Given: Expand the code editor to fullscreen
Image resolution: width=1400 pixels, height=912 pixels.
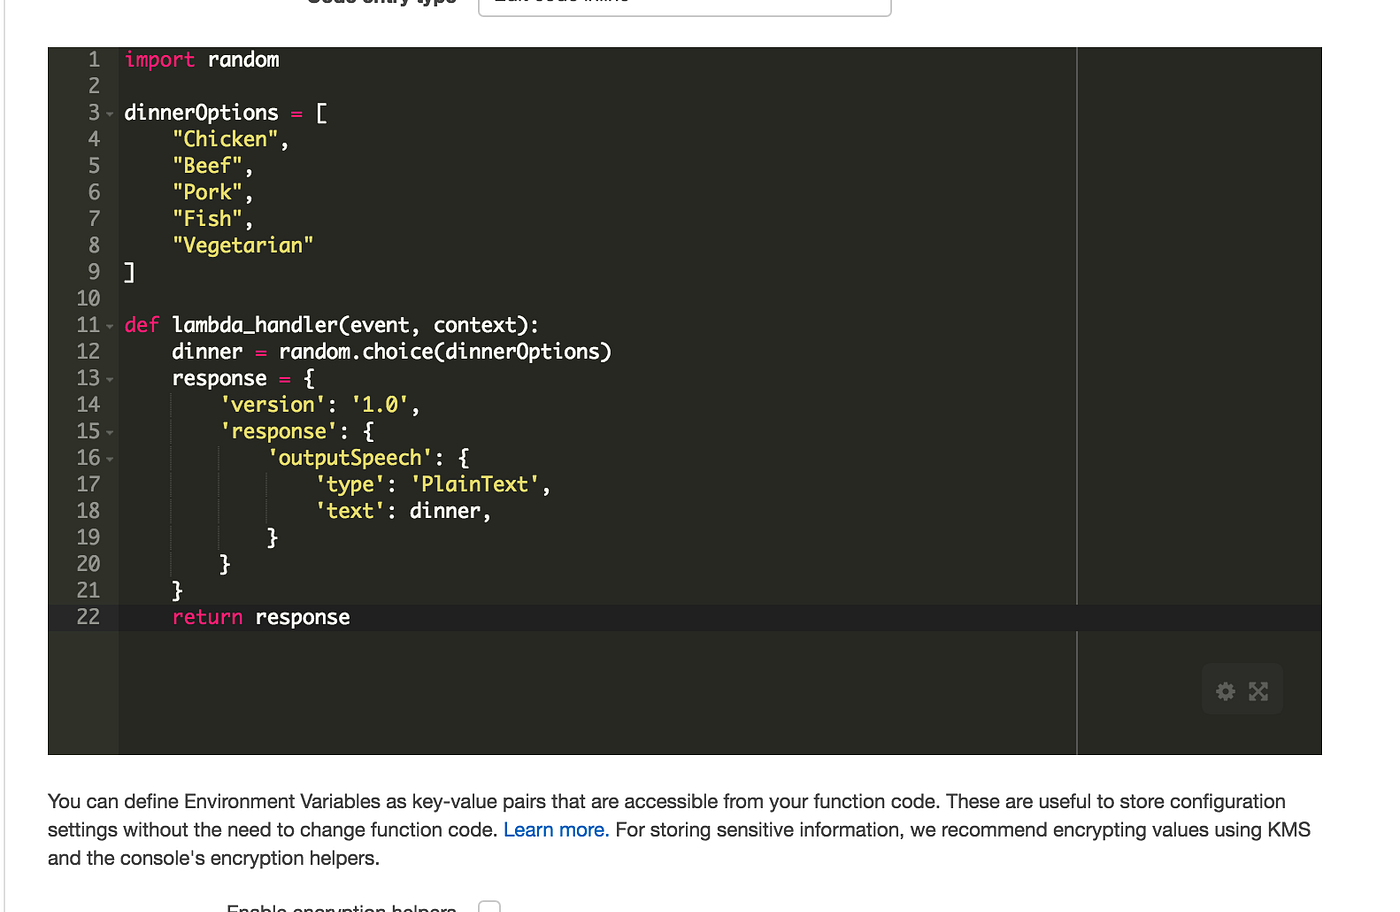Looking at the screenshot, I should 1258,690.
